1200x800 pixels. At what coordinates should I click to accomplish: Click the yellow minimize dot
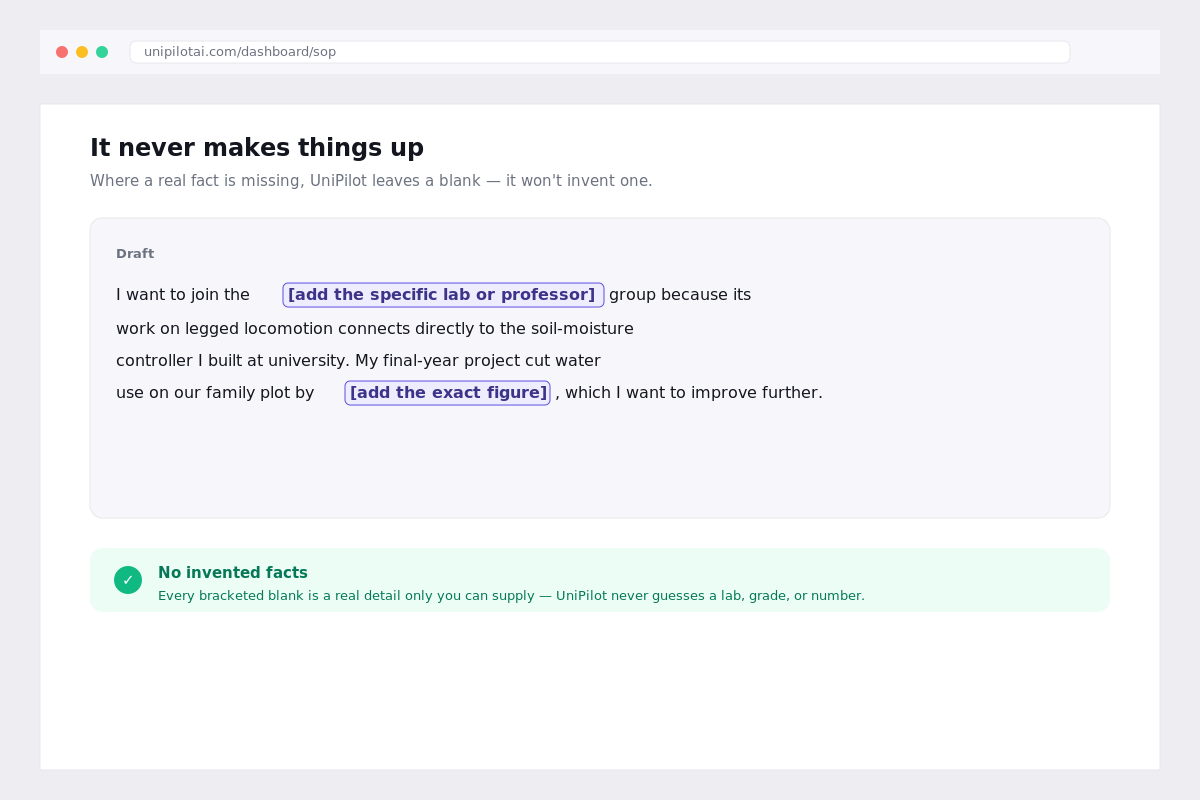[x=82, y=52]
